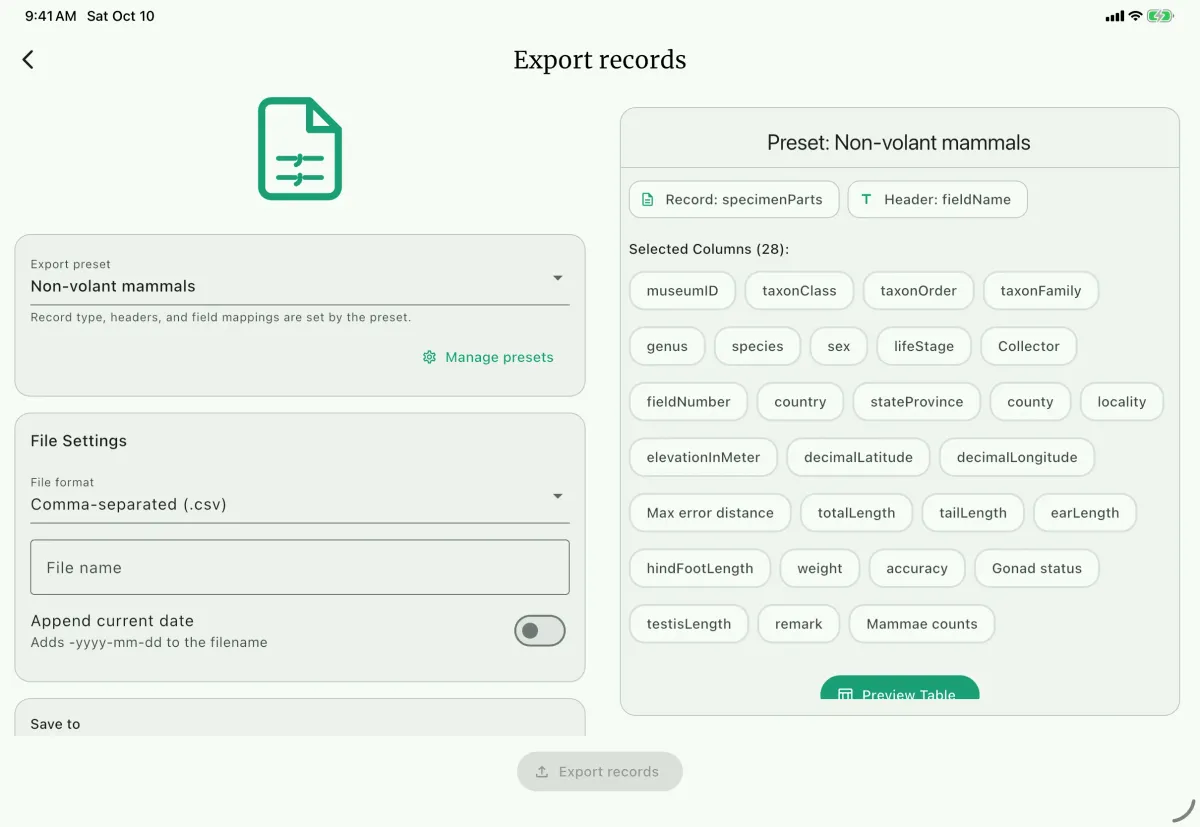Select the country column chip

[800, 402]
